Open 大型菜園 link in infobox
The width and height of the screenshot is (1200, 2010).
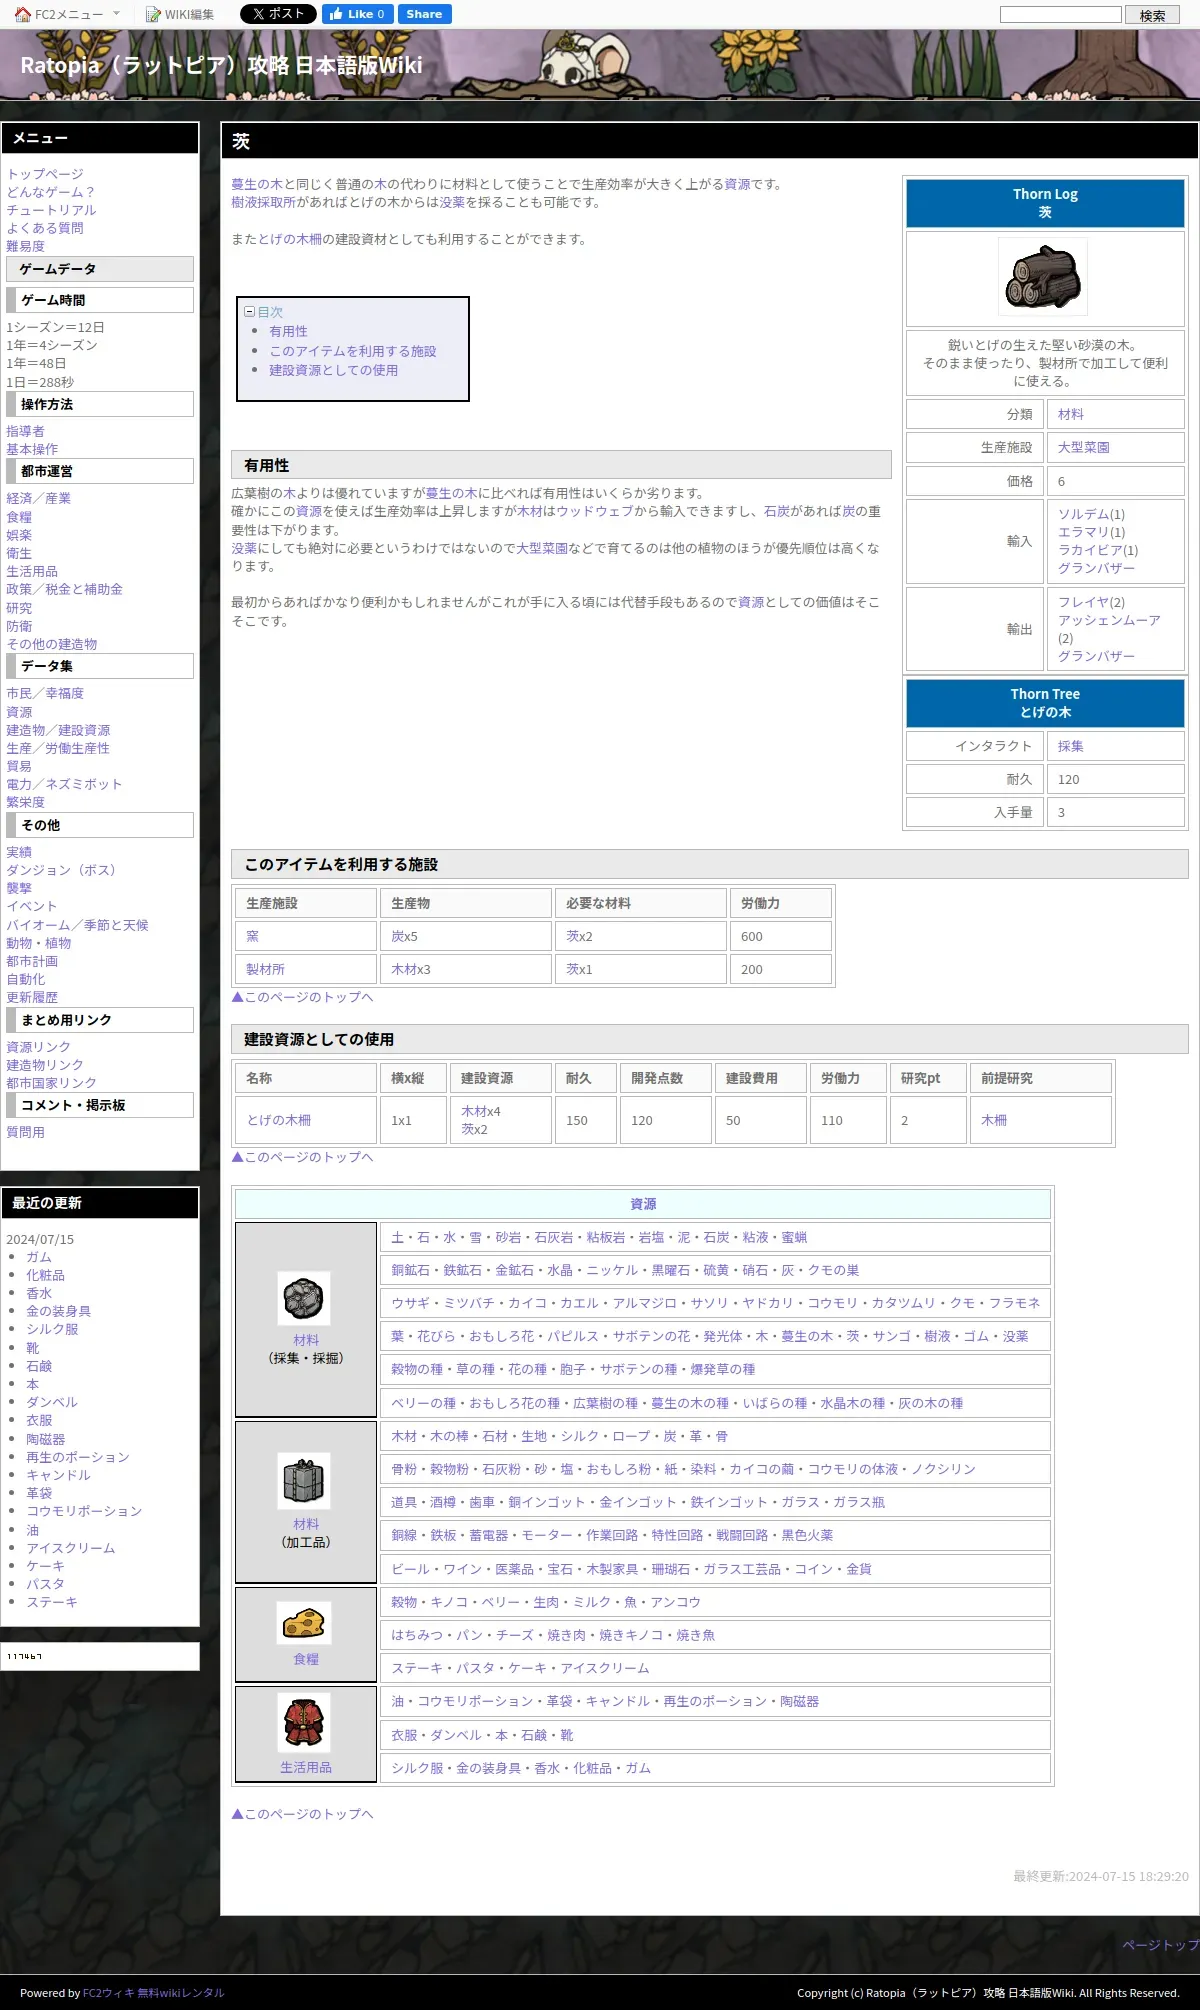pos(1084,447)
